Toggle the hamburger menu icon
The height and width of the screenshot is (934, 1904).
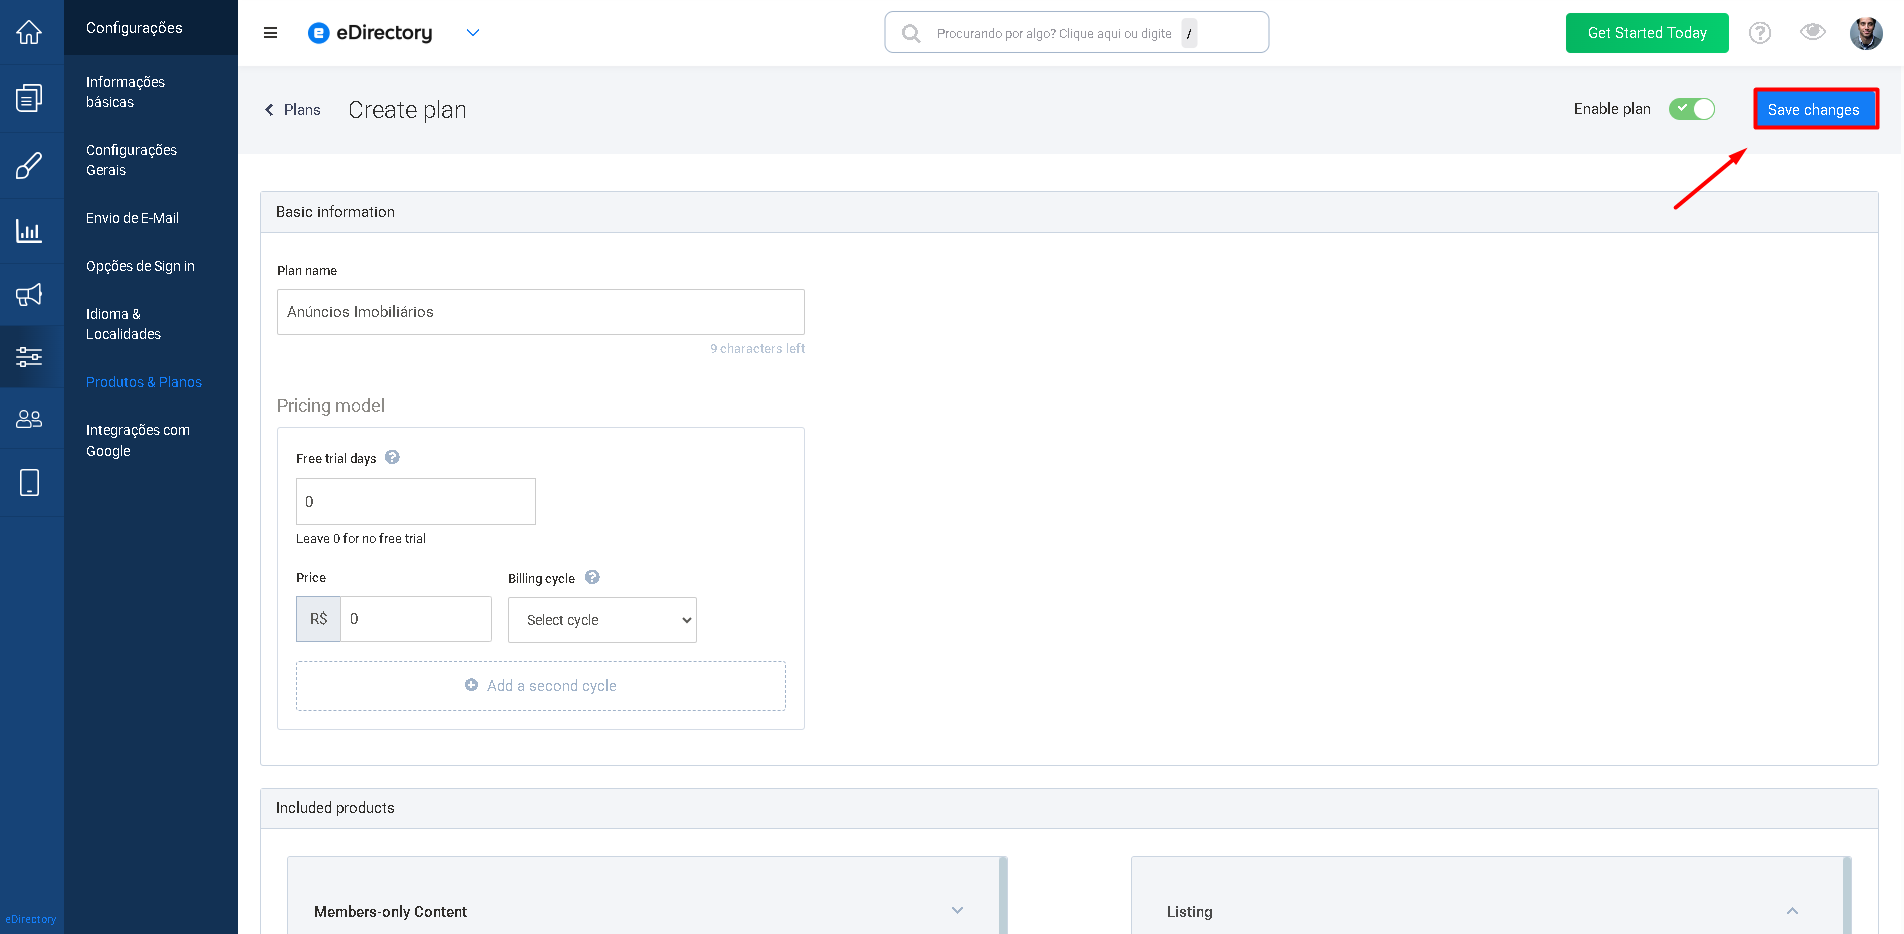point(270,33)
